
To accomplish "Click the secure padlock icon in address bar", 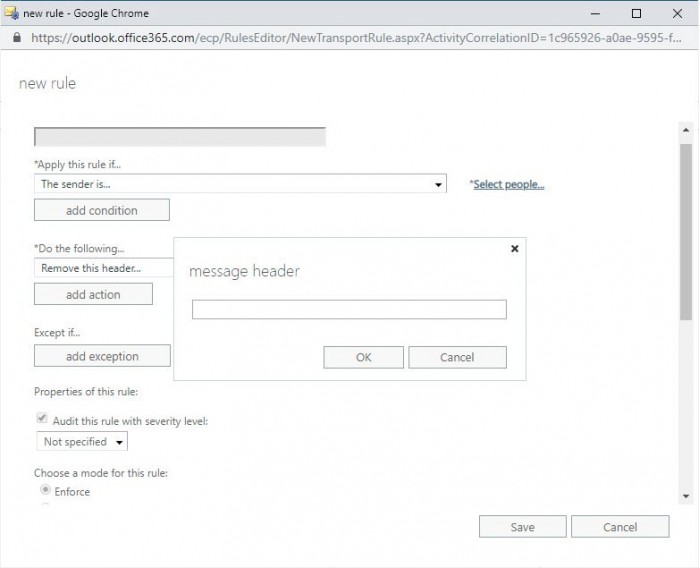I will coord(15,38).
